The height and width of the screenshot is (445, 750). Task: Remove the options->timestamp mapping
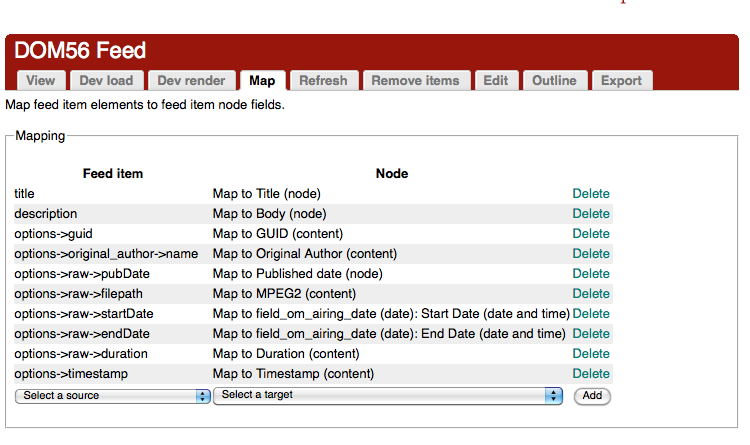tap(590, 374)
